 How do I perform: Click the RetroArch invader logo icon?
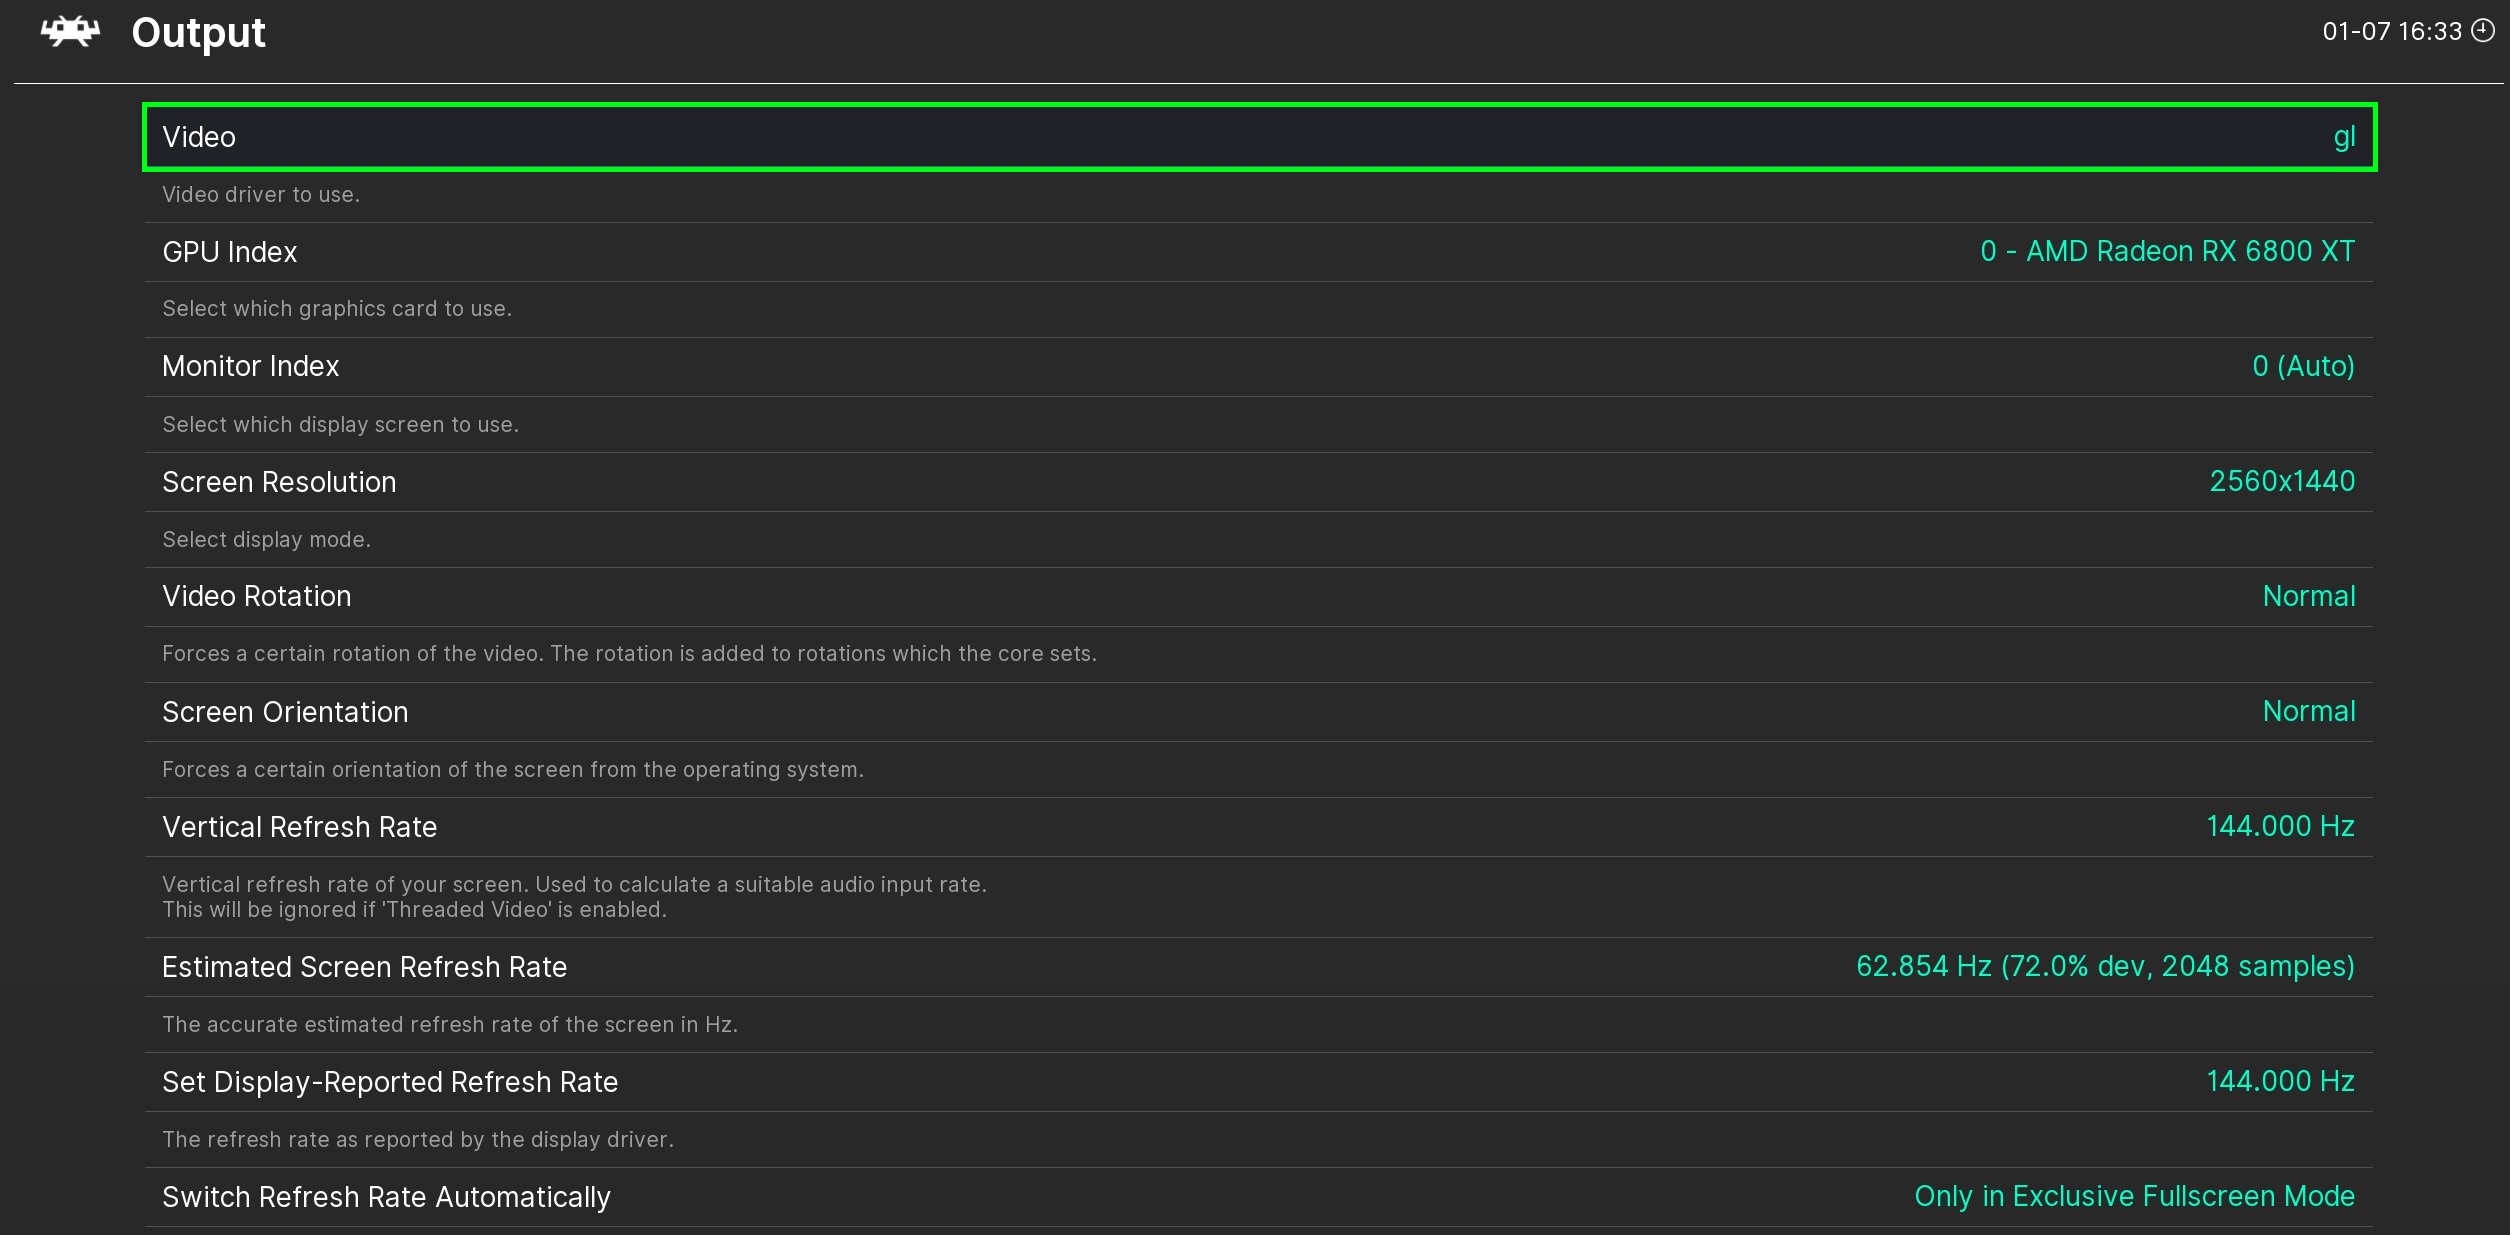pyautogui.click(x=70, y=32)
